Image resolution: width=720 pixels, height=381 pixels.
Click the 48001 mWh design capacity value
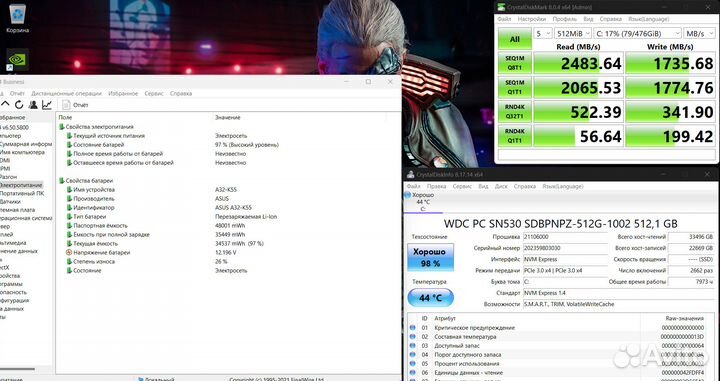(230, 226)
